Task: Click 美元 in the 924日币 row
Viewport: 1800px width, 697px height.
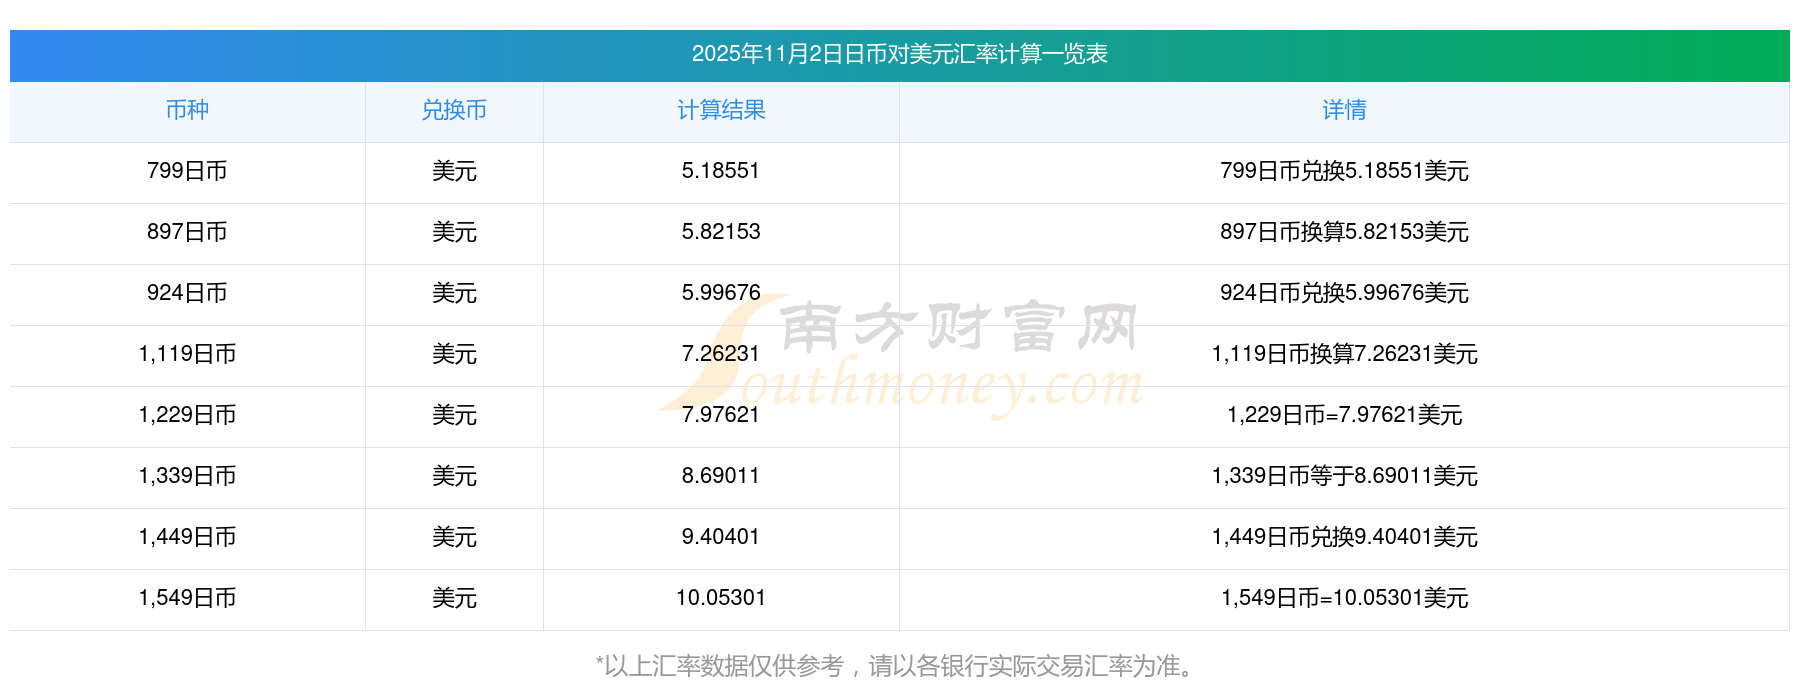Action: pyautogui.click(x=454, y=293)
